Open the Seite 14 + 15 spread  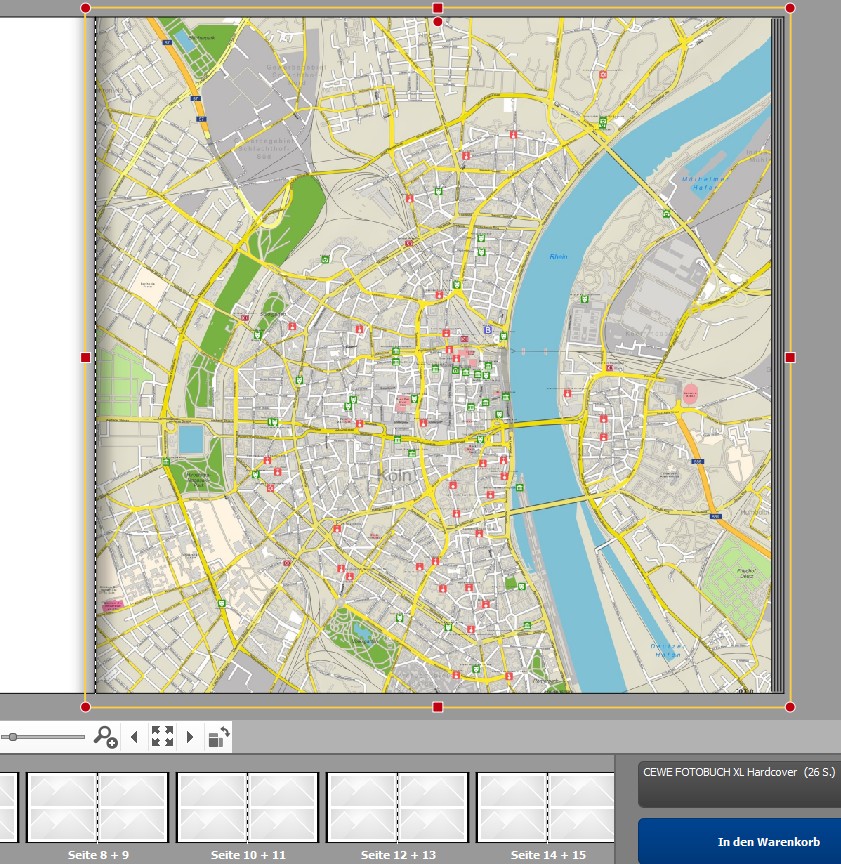[545, 807]
